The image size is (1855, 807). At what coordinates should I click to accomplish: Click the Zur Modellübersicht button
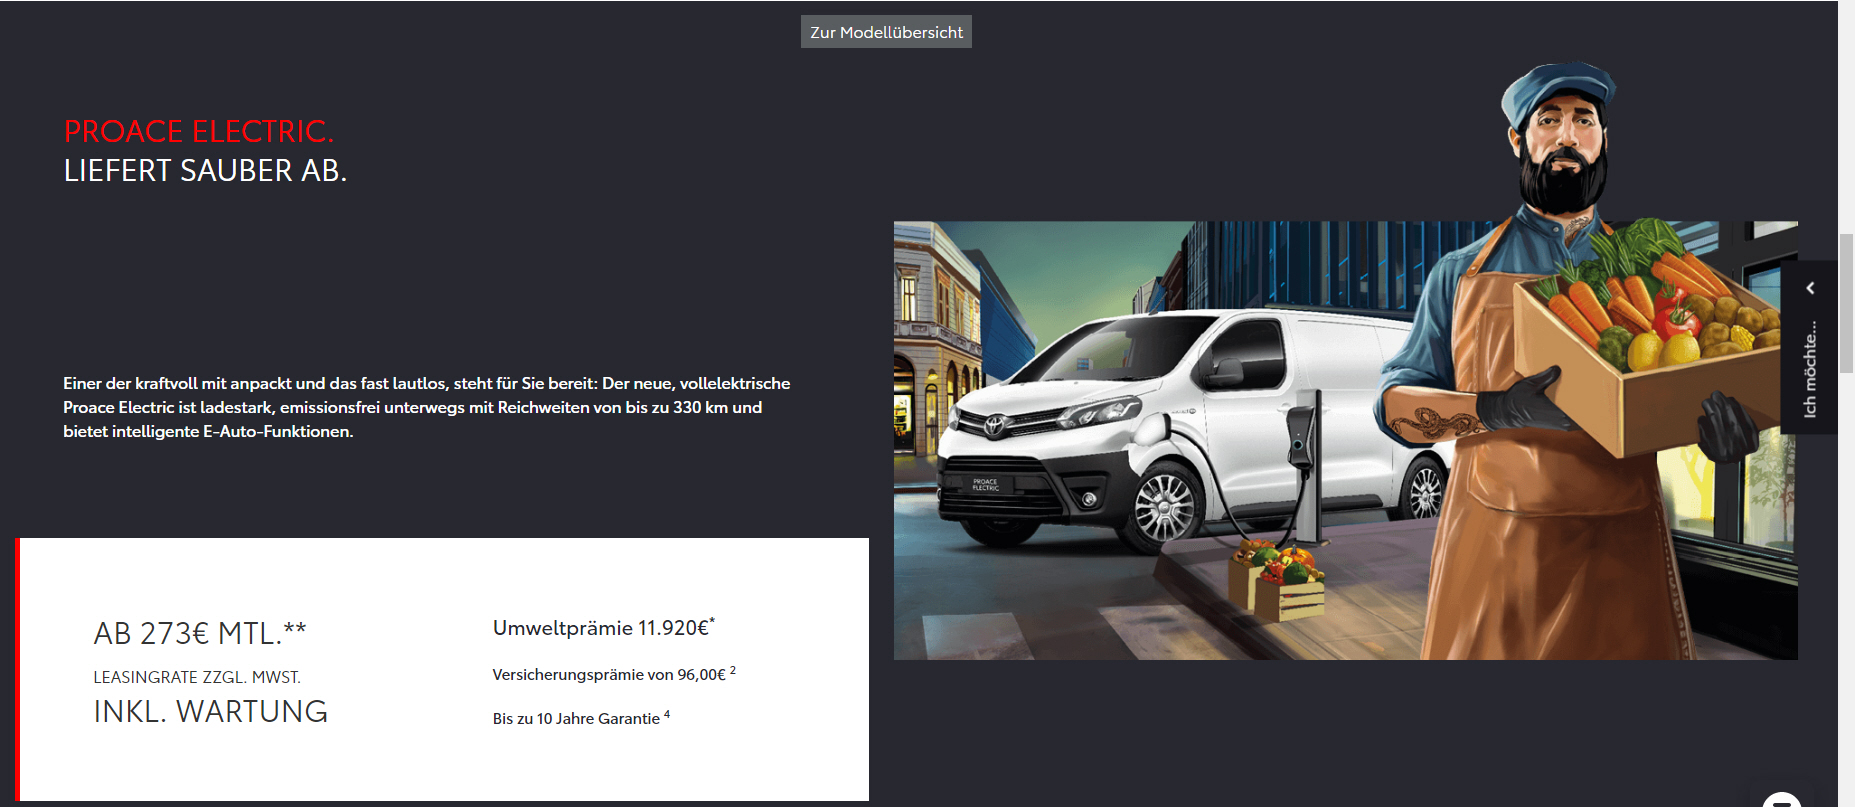(886, 32)
